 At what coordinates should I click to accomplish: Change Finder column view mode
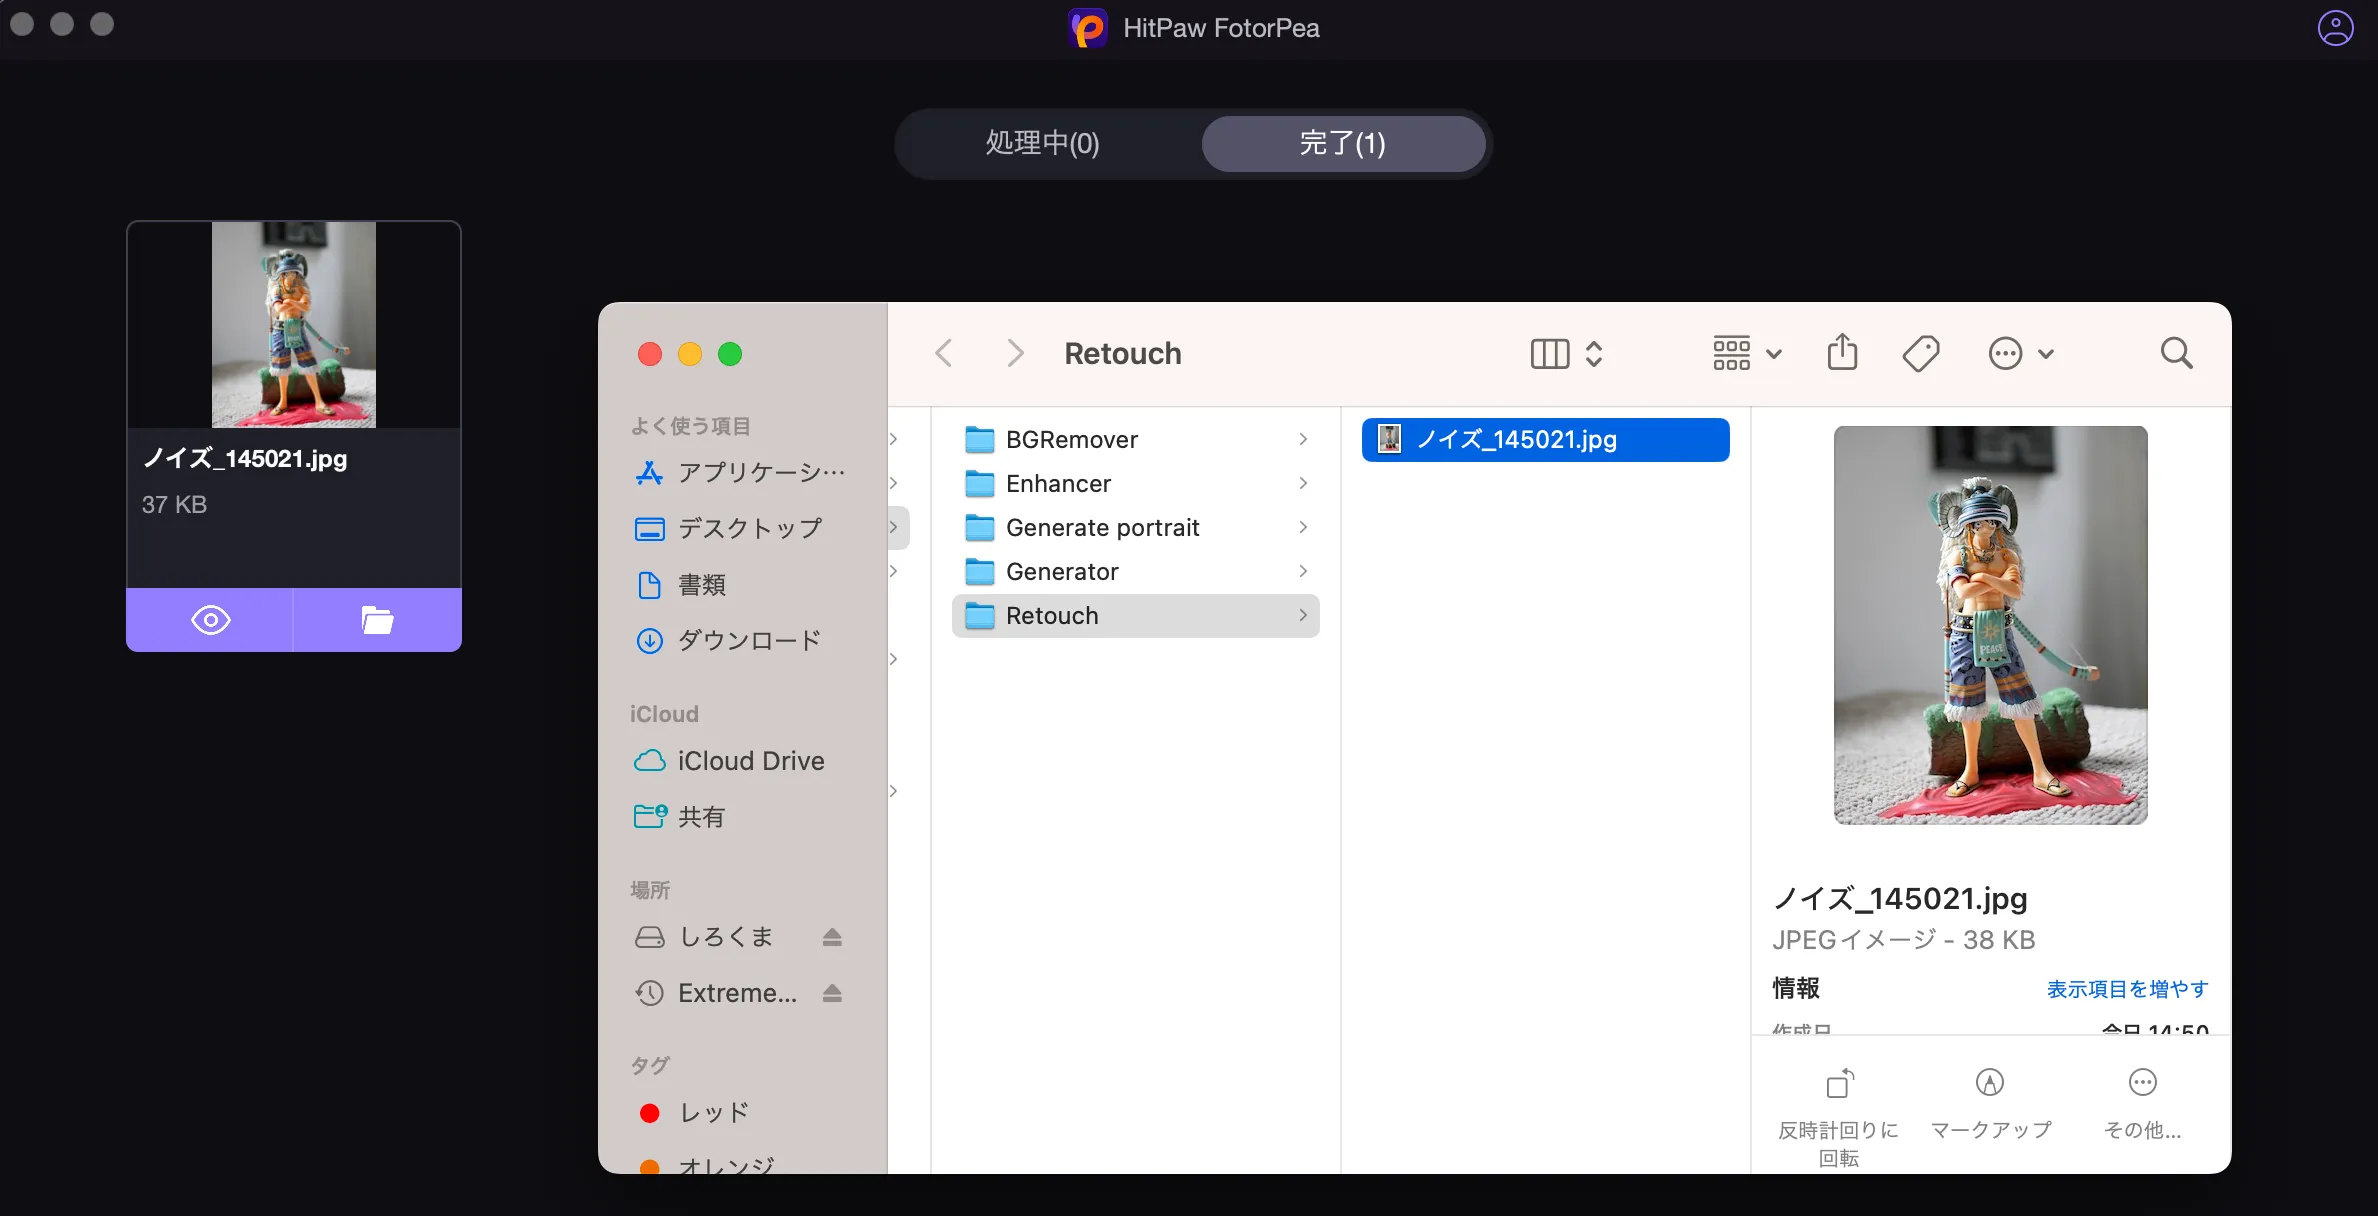(x=1567, y=353)
